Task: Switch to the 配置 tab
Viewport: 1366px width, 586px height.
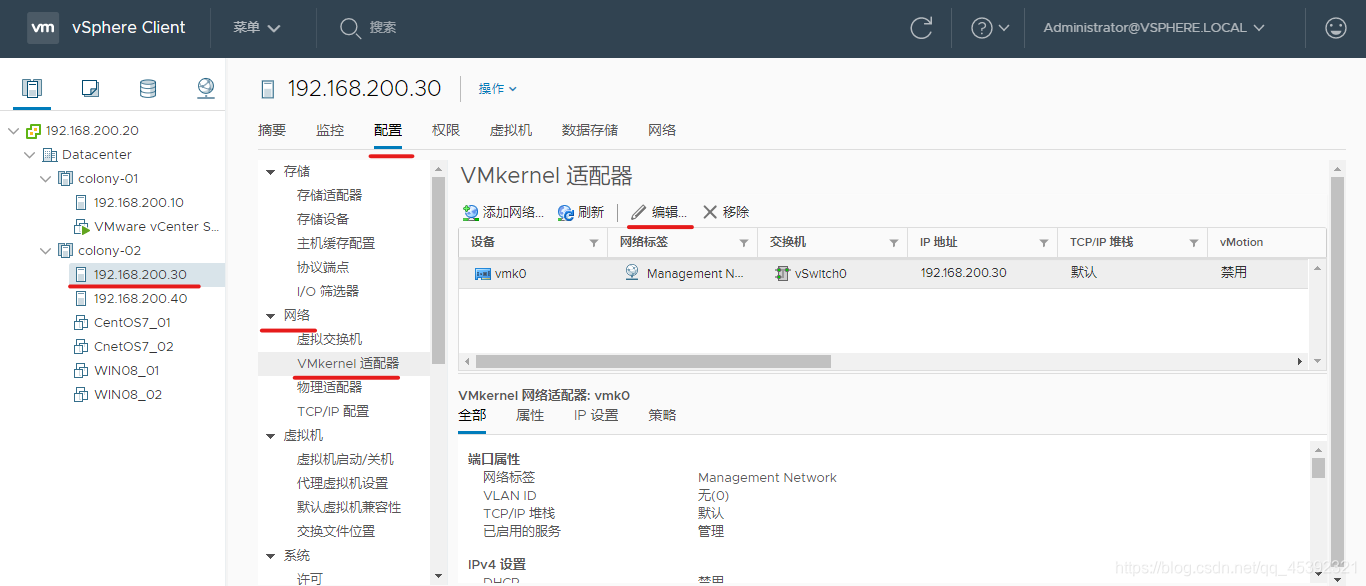Action: point(388,130)
